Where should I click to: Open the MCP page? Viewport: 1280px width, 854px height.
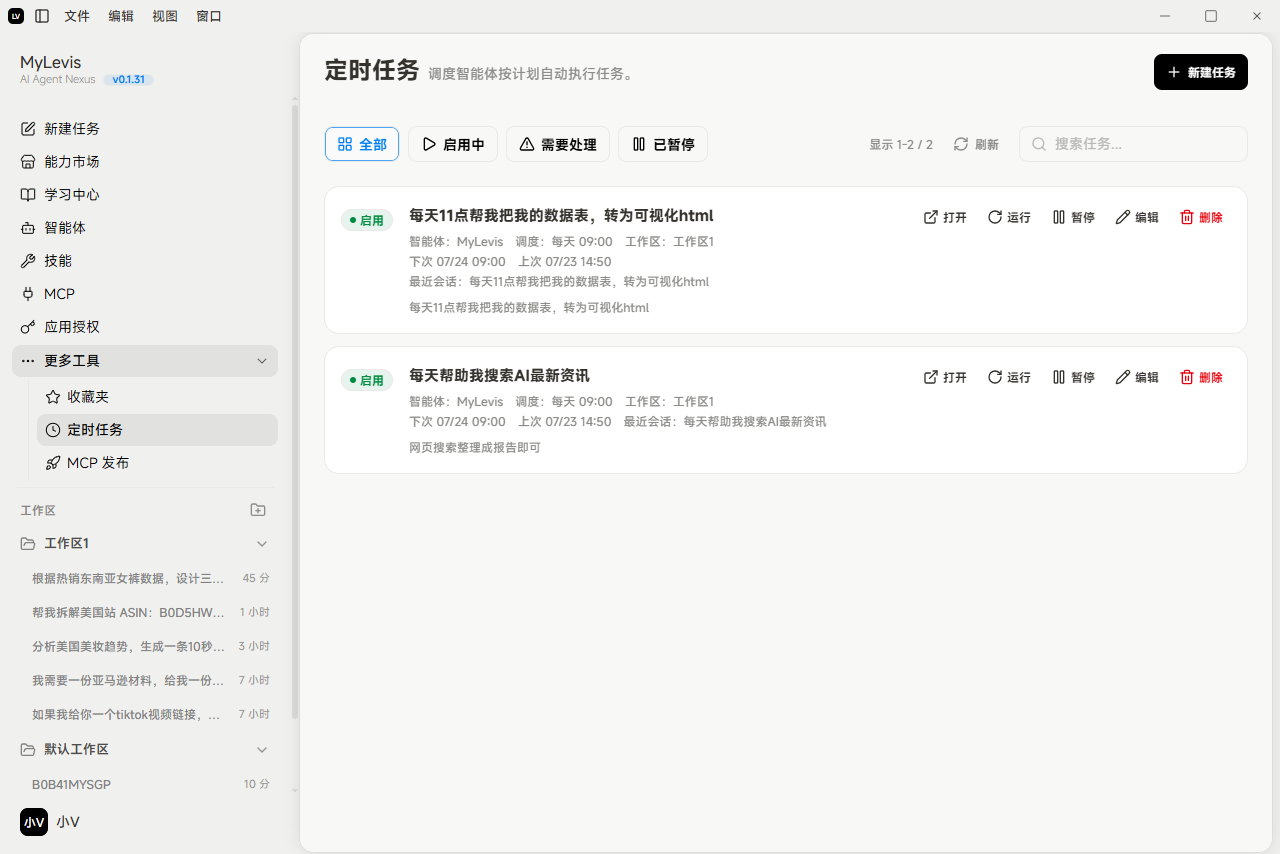(x=145, y=294)
